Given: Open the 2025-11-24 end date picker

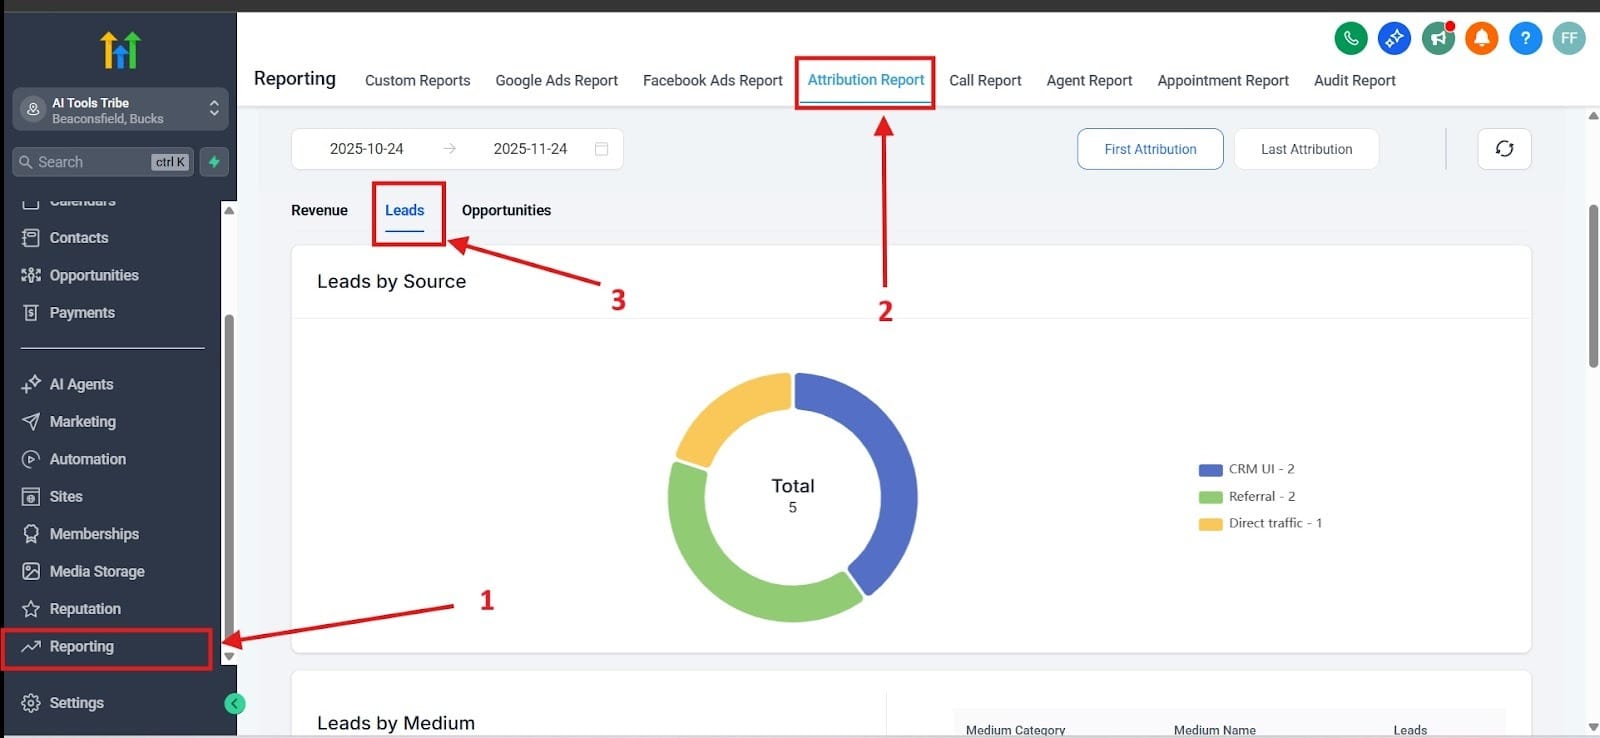Looking at the screenshot, I should point(530,149).
